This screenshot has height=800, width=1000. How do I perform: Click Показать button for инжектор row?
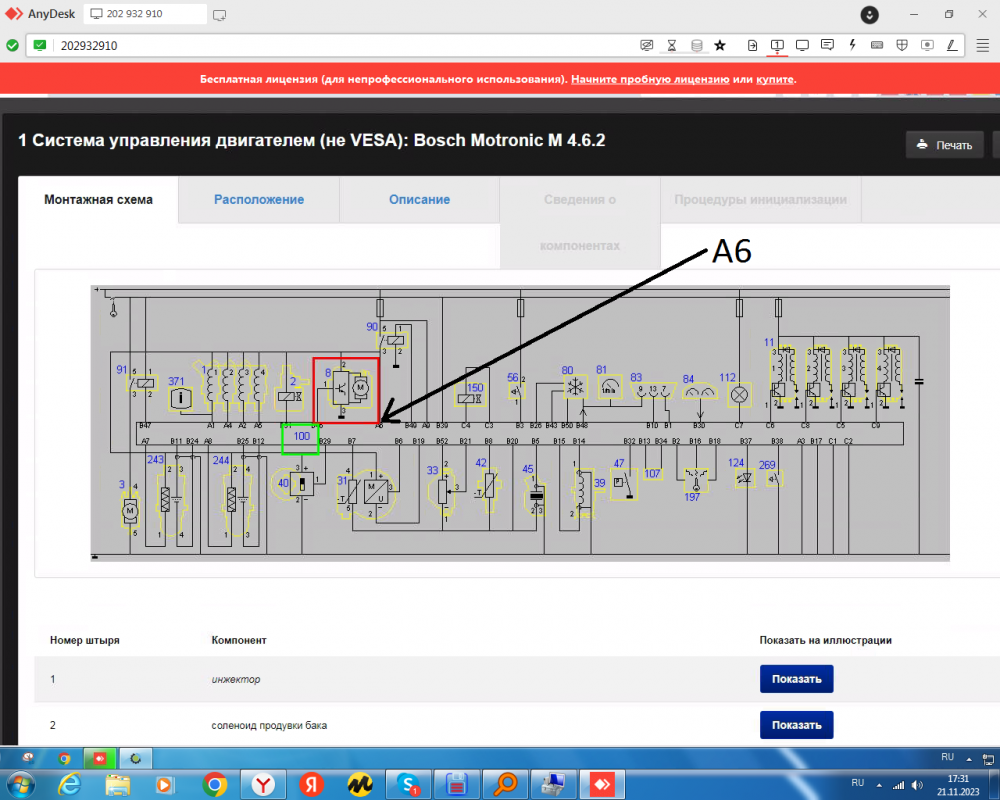click(x=796, y=679)
